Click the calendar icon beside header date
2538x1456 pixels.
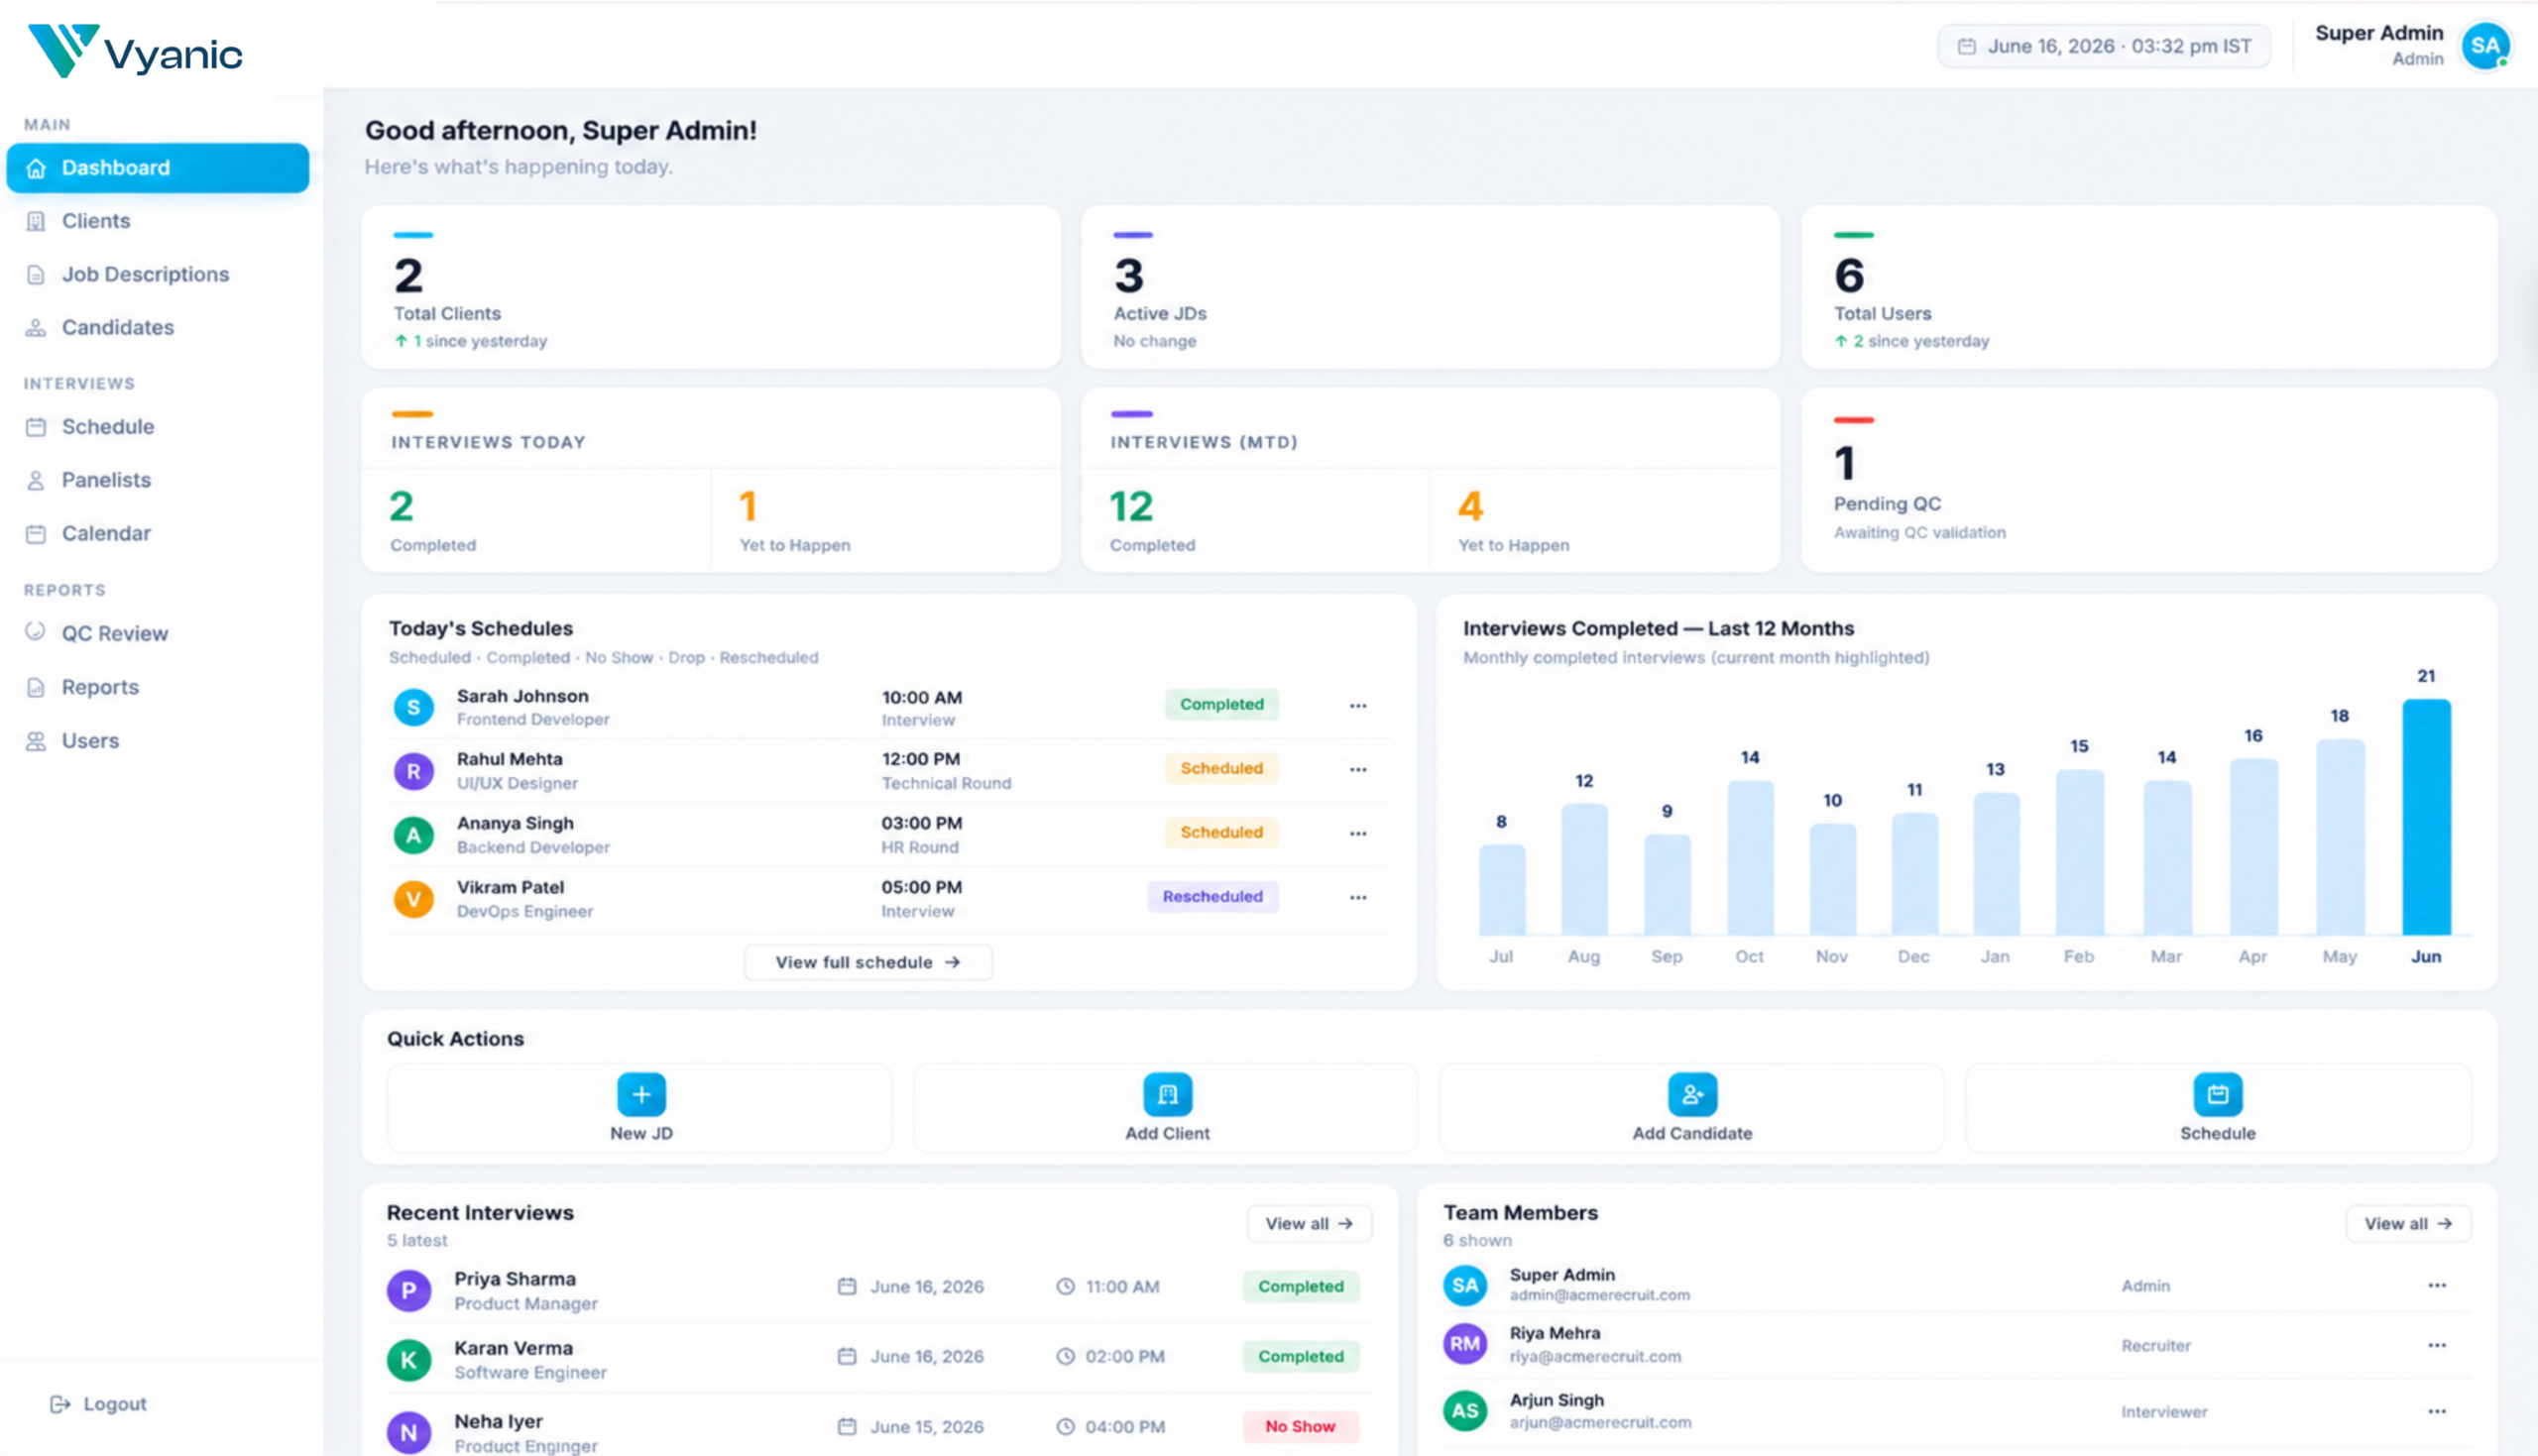tap(1966, 46)
